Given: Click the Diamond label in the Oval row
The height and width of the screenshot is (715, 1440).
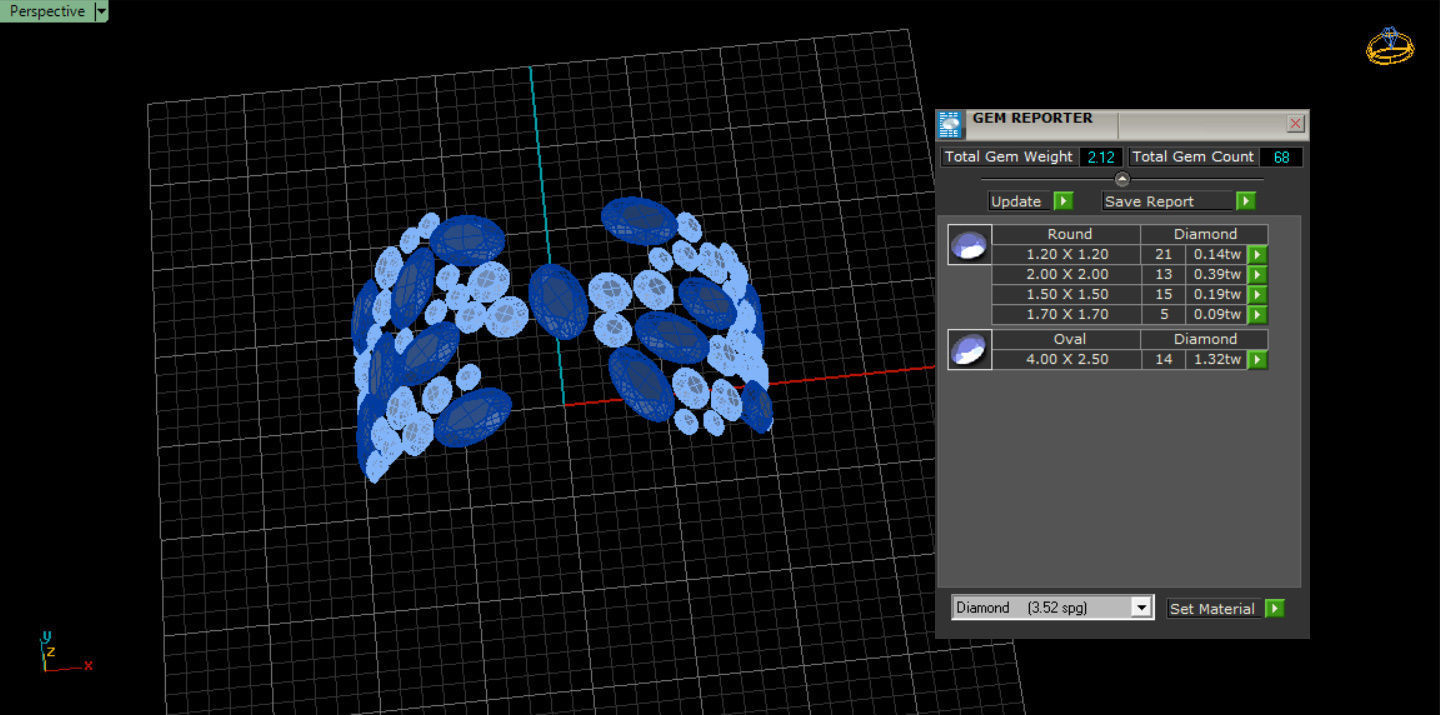Looking at the screenshot, I should click(1205, 339).
